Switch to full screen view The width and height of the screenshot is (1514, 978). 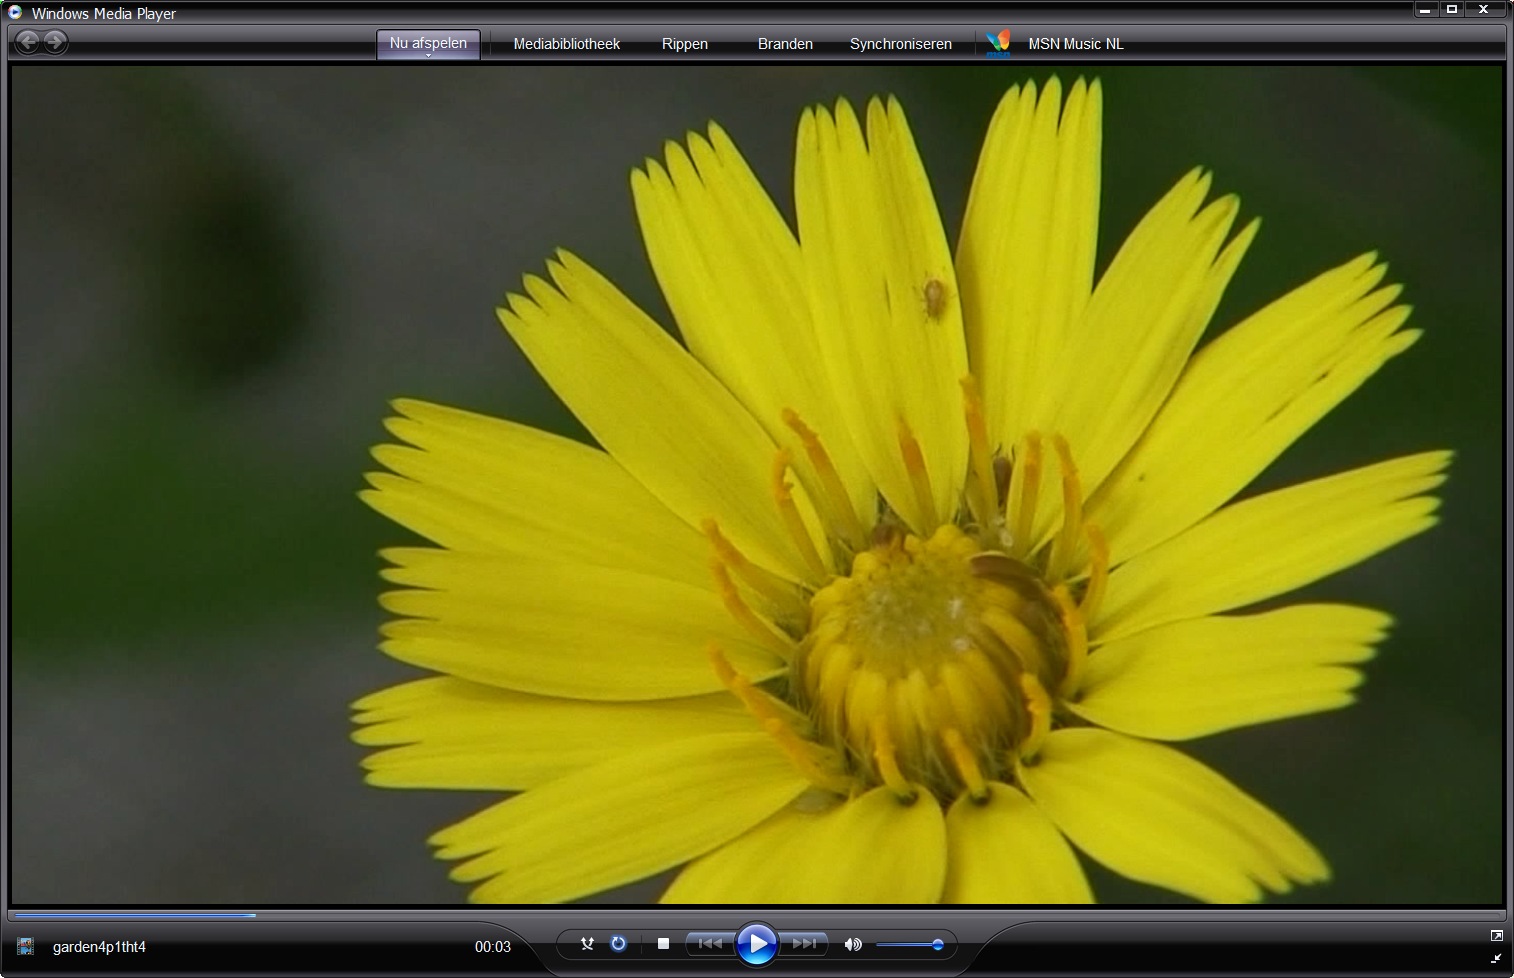coord(1496,936)
